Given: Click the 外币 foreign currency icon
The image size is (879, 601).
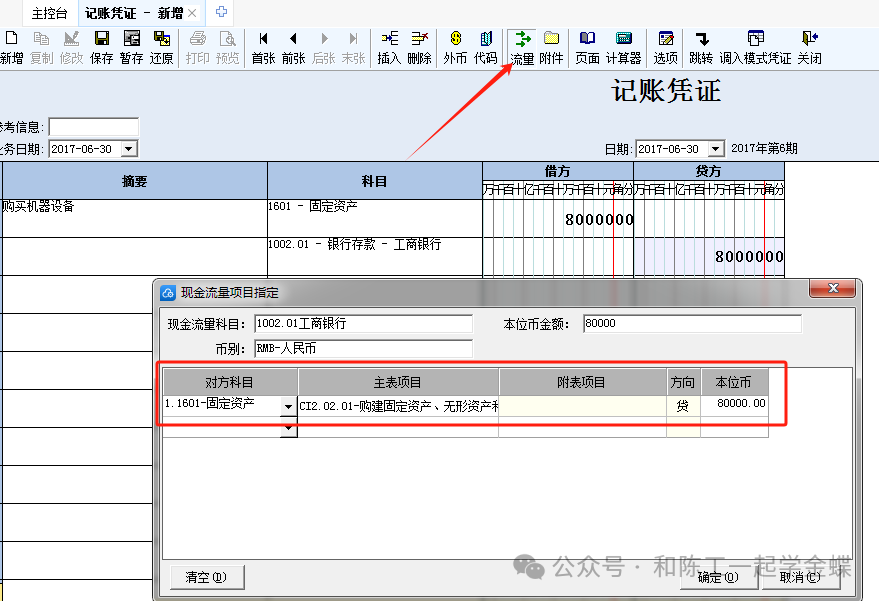Looking at the screenshot, I should 455,47.
